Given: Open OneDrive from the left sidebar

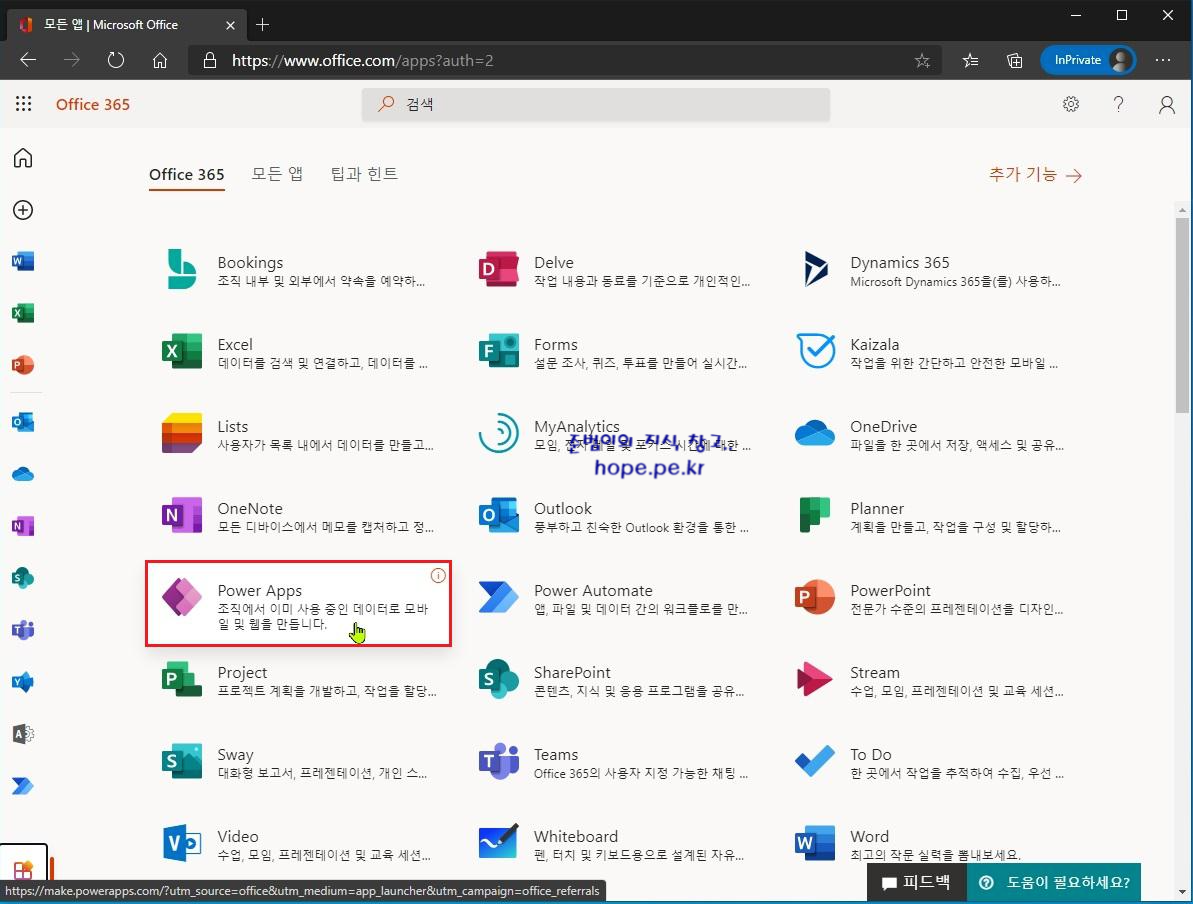Looking at the screenshot, I should pyautogui.click(x=23, y=474).
